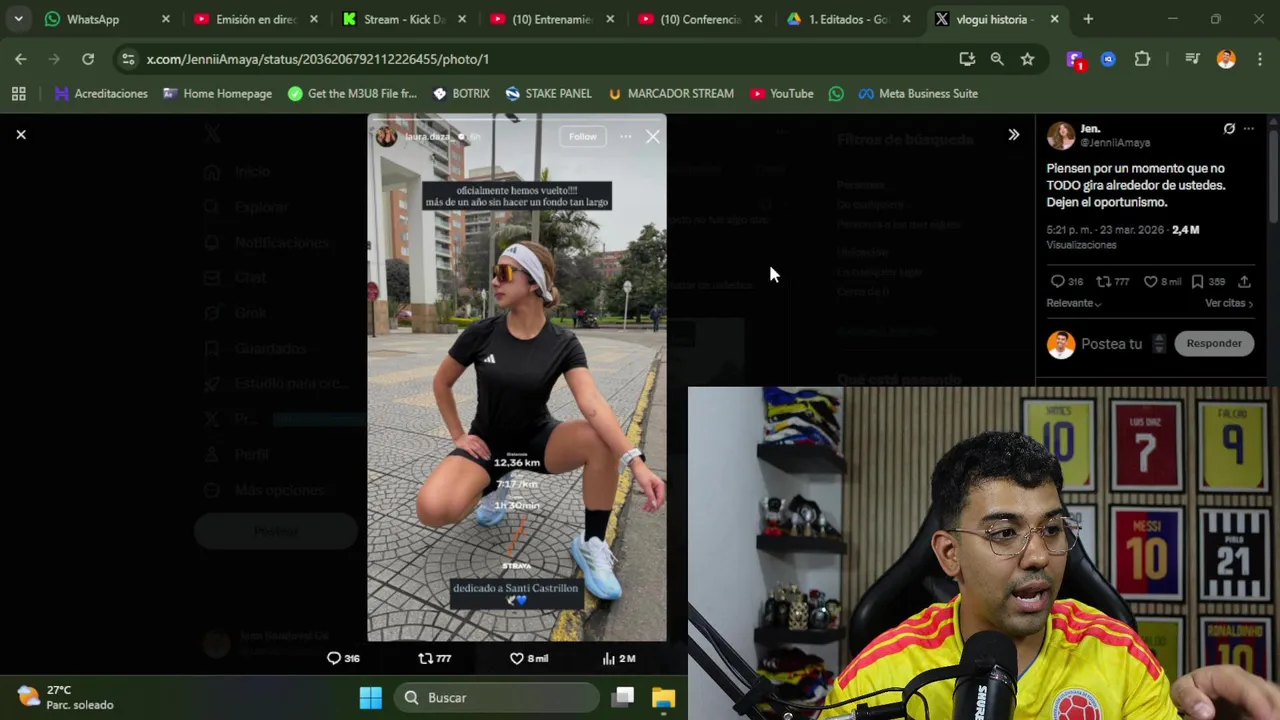Open purple extension with red badge 1

[x=1075, y=60]
